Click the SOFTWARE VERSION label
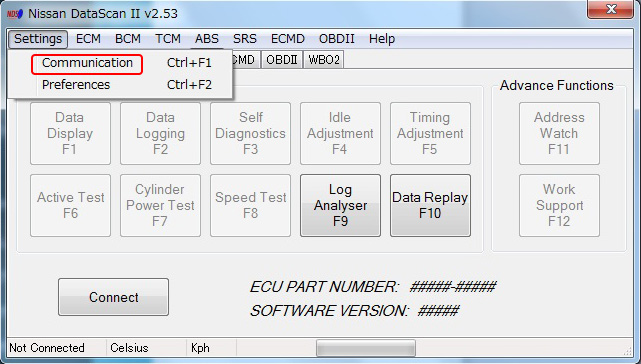This screenshot has width=641, height=364. 329,311
